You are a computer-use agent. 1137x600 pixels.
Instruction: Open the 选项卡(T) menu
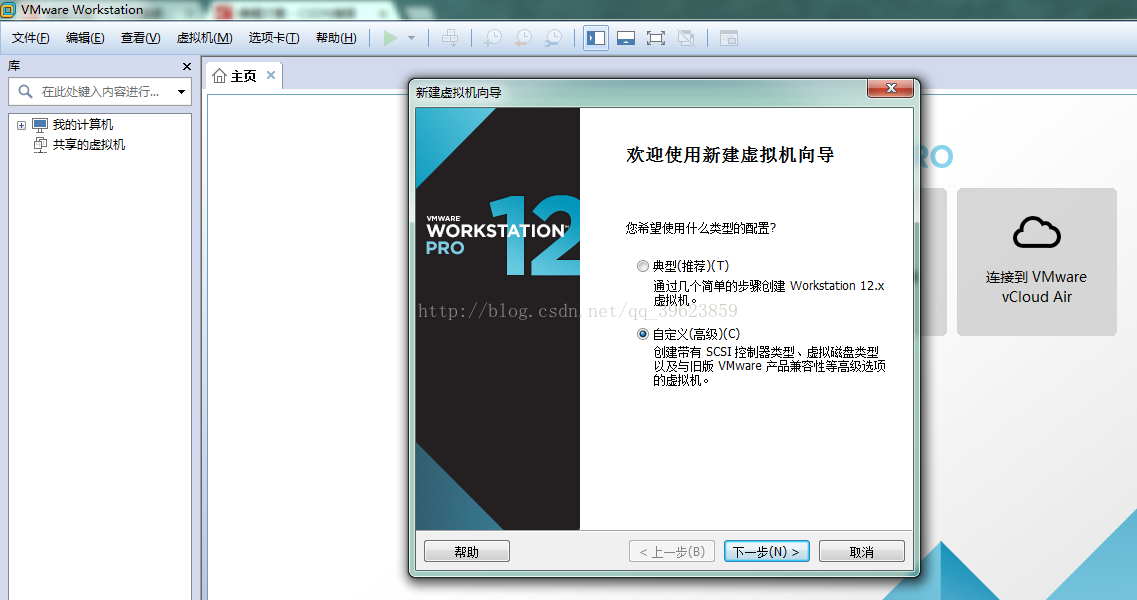(273, 38)
